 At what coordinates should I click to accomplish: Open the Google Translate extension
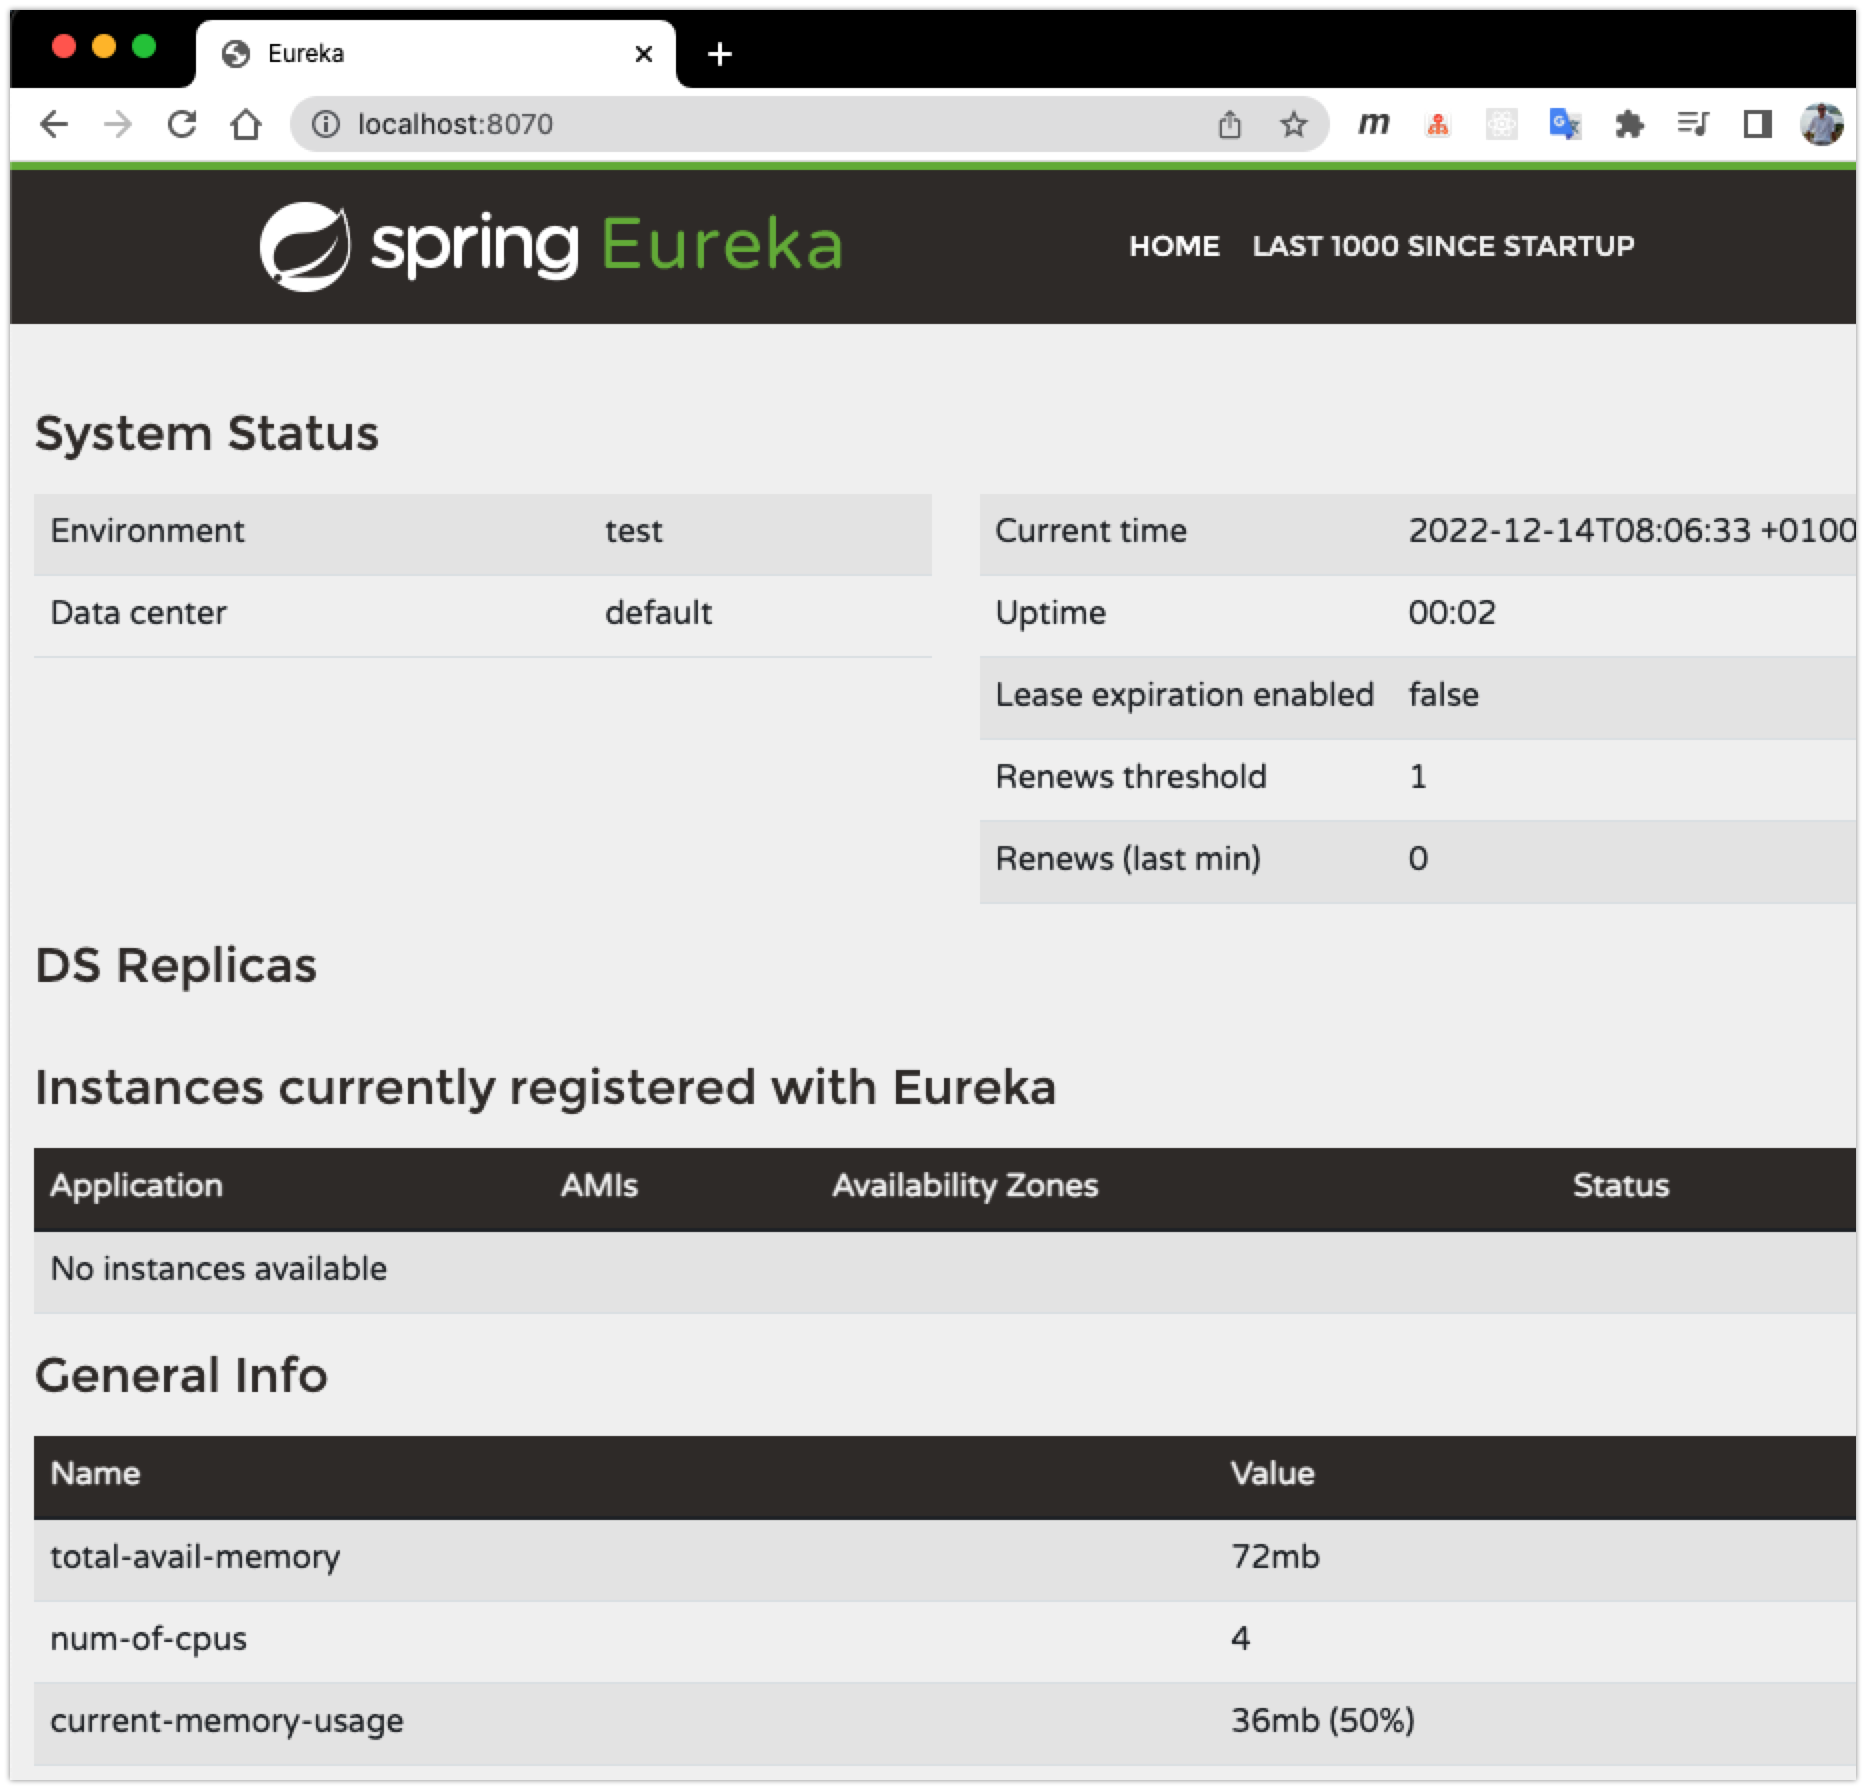click(1565, 124)
